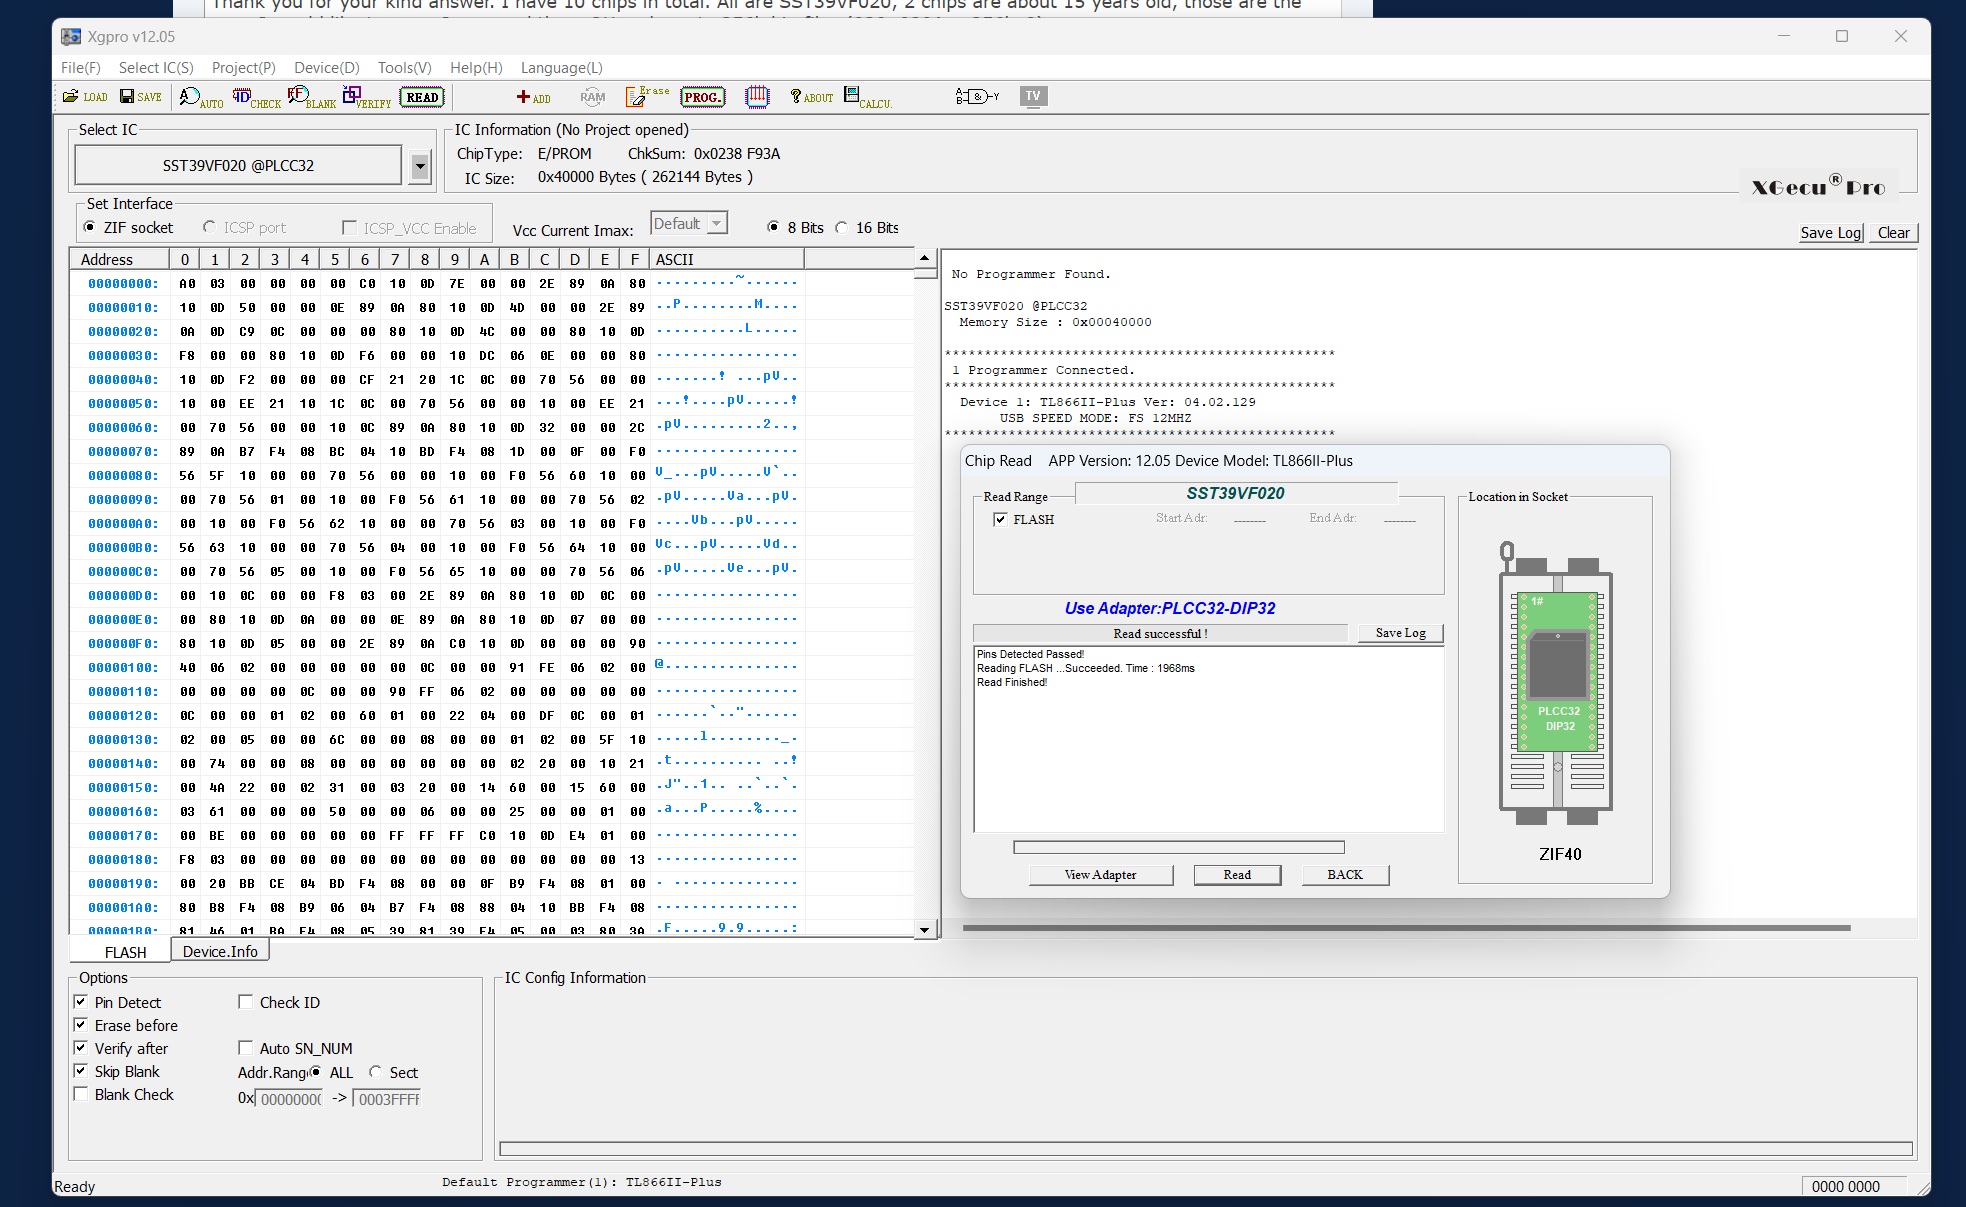Click the BACK button in Chip Read dialog
The image size is (1966, 1207).
(1344, 874)
